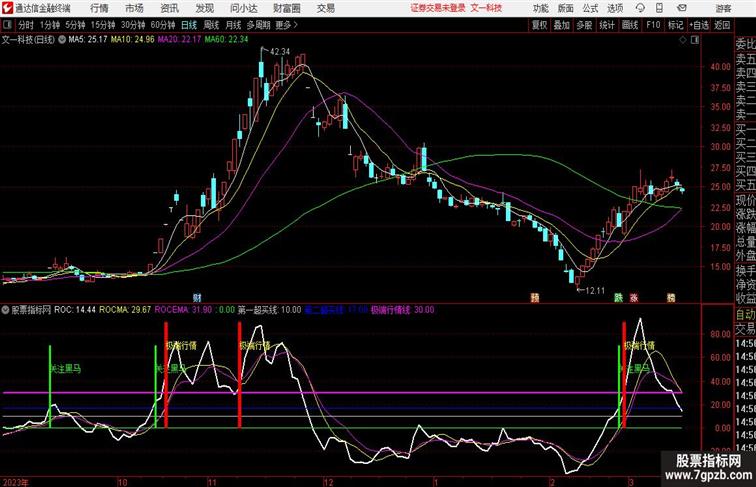Open the 版面 menu
756x487 pixels.
[x=565, y=8]
